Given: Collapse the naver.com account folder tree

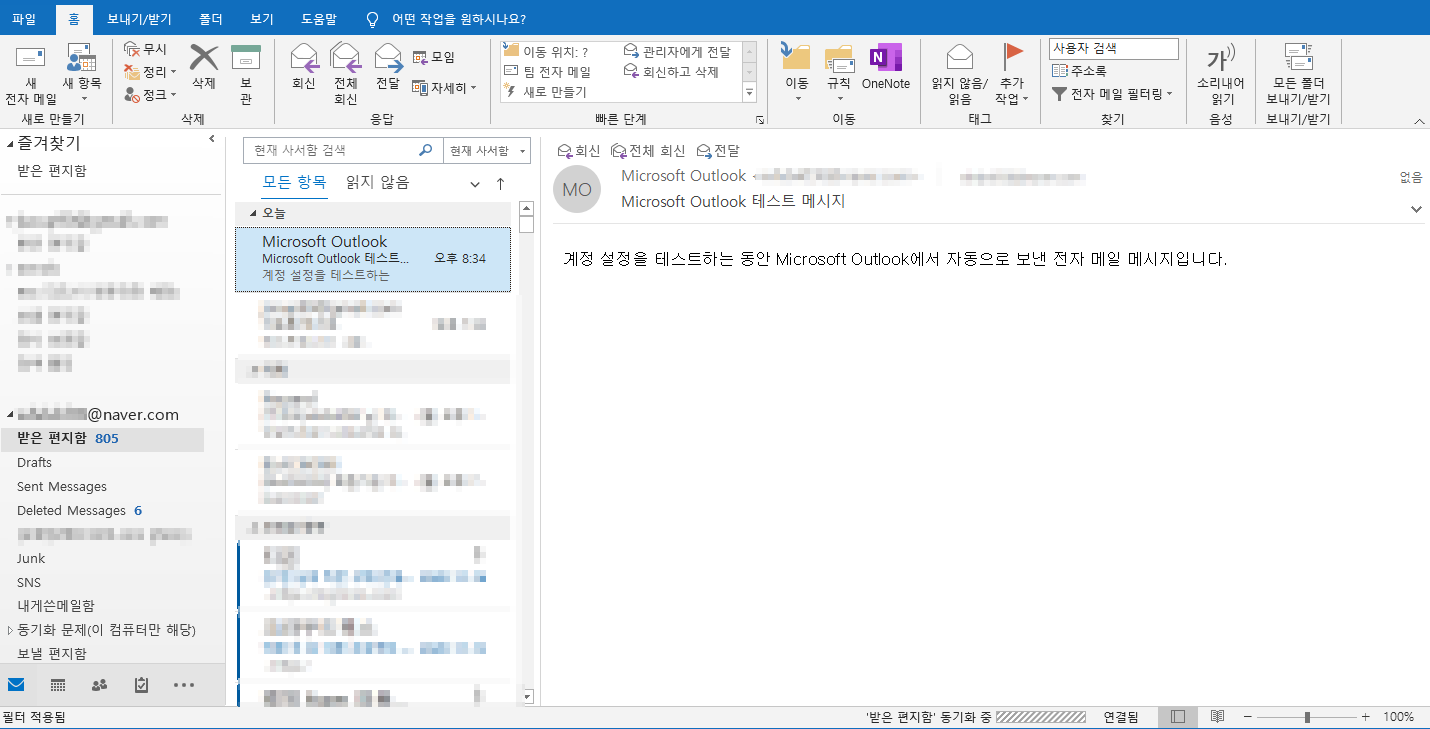Looking at the screenshot, I should [x=10, y=414].
